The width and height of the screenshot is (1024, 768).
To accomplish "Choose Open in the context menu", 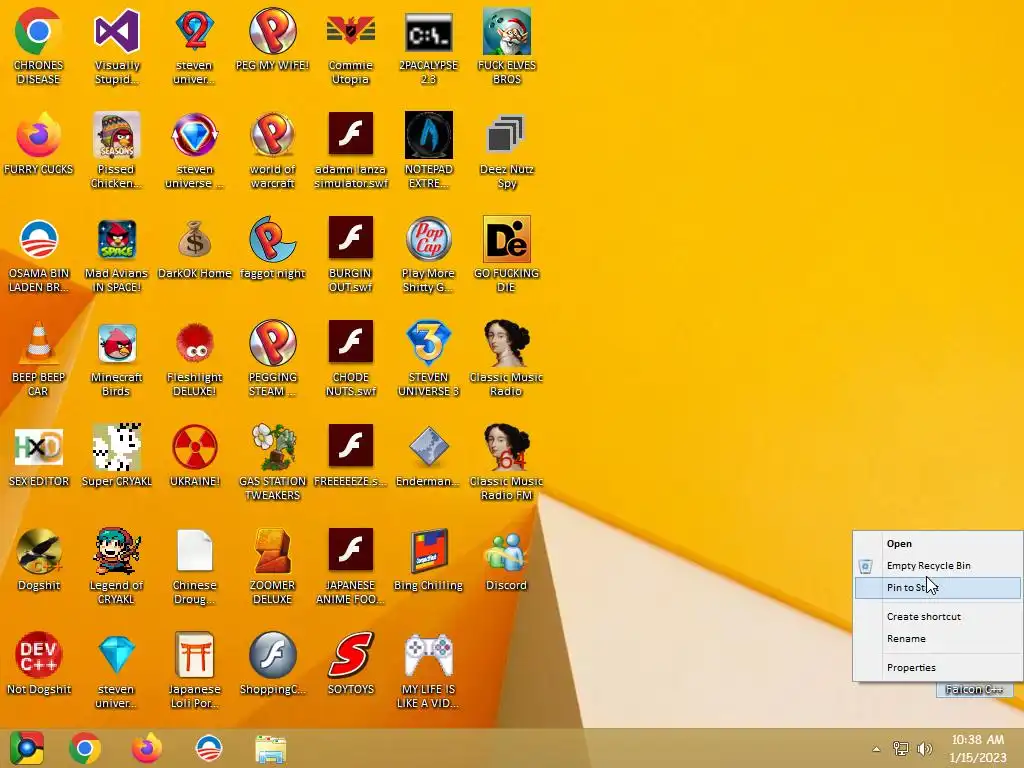I will (x=938, y=543).
